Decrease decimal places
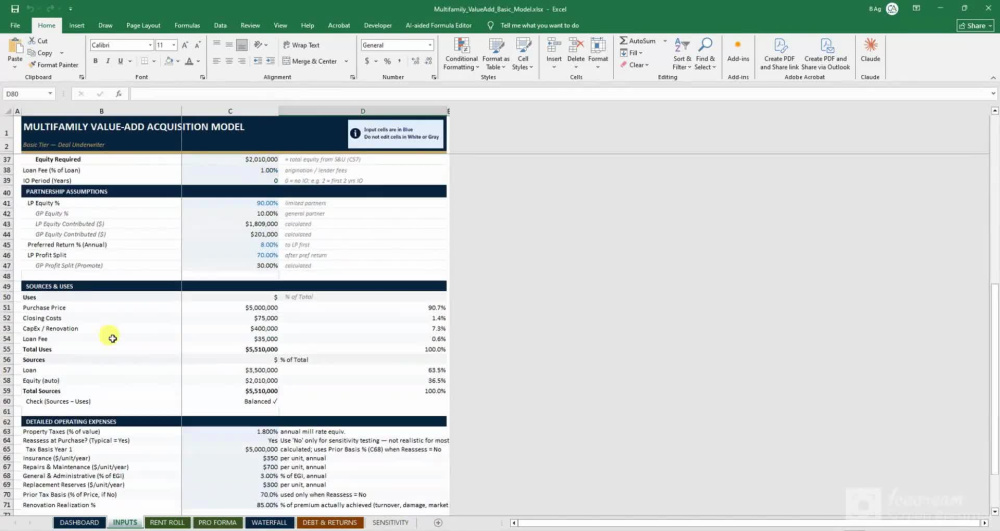The image size is (1000, 531). [x=428, y=61]
